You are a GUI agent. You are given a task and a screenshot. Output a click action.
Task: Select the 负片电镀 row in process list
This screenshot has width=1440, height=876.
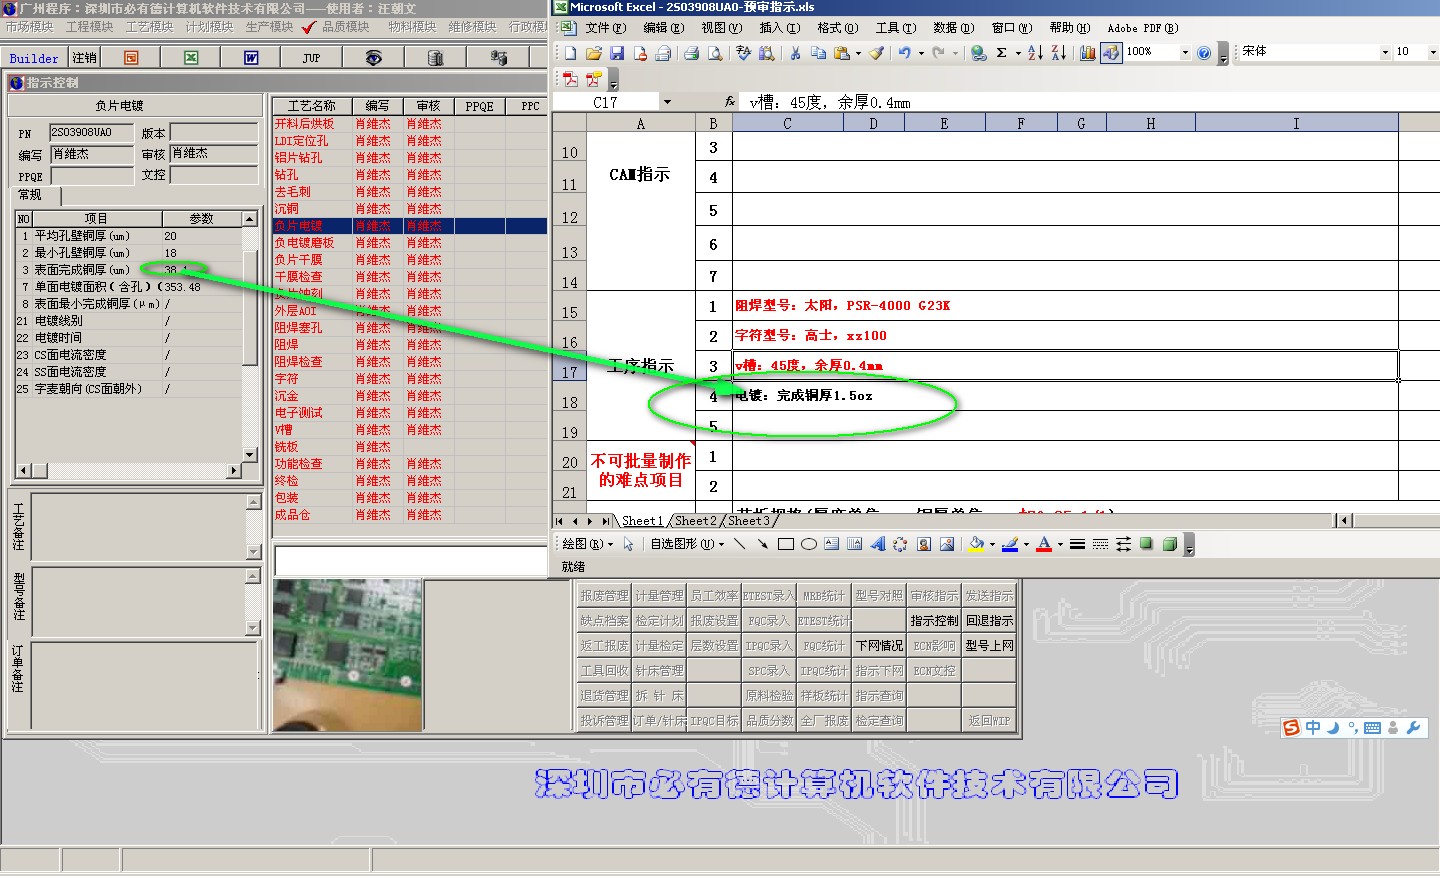click(410, 226)
